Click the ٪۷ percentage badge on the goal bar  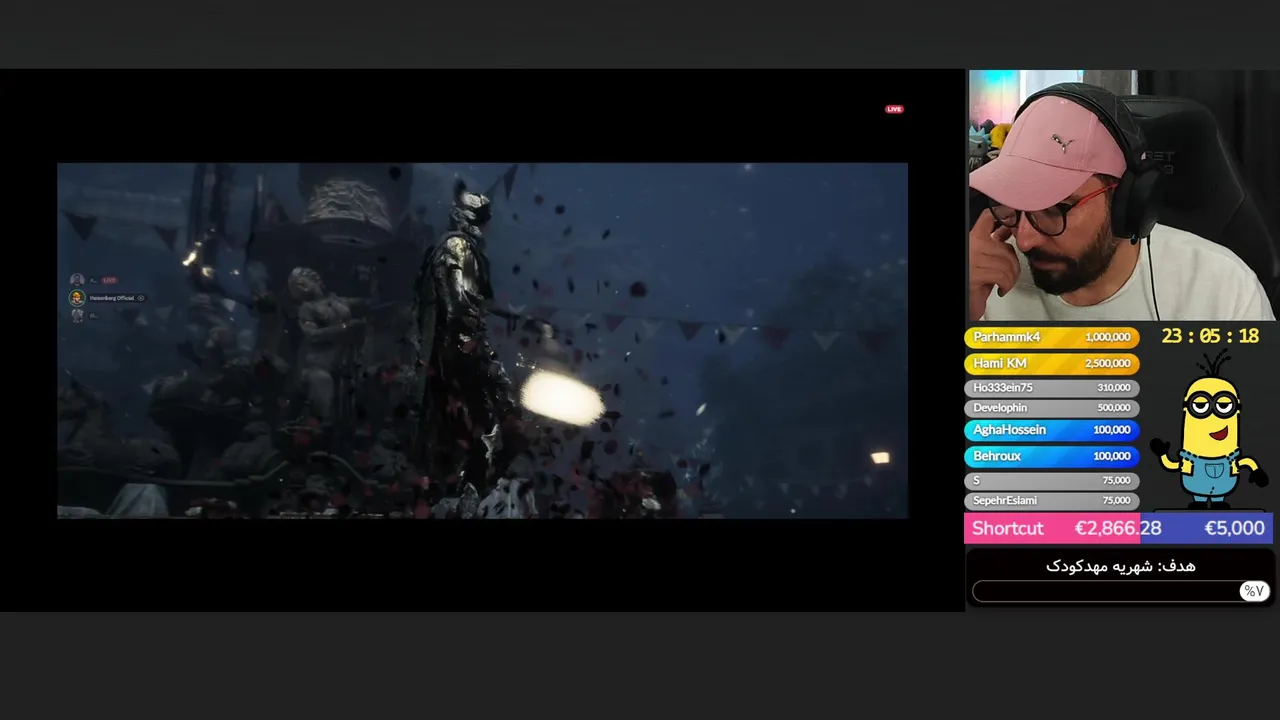1253,591
